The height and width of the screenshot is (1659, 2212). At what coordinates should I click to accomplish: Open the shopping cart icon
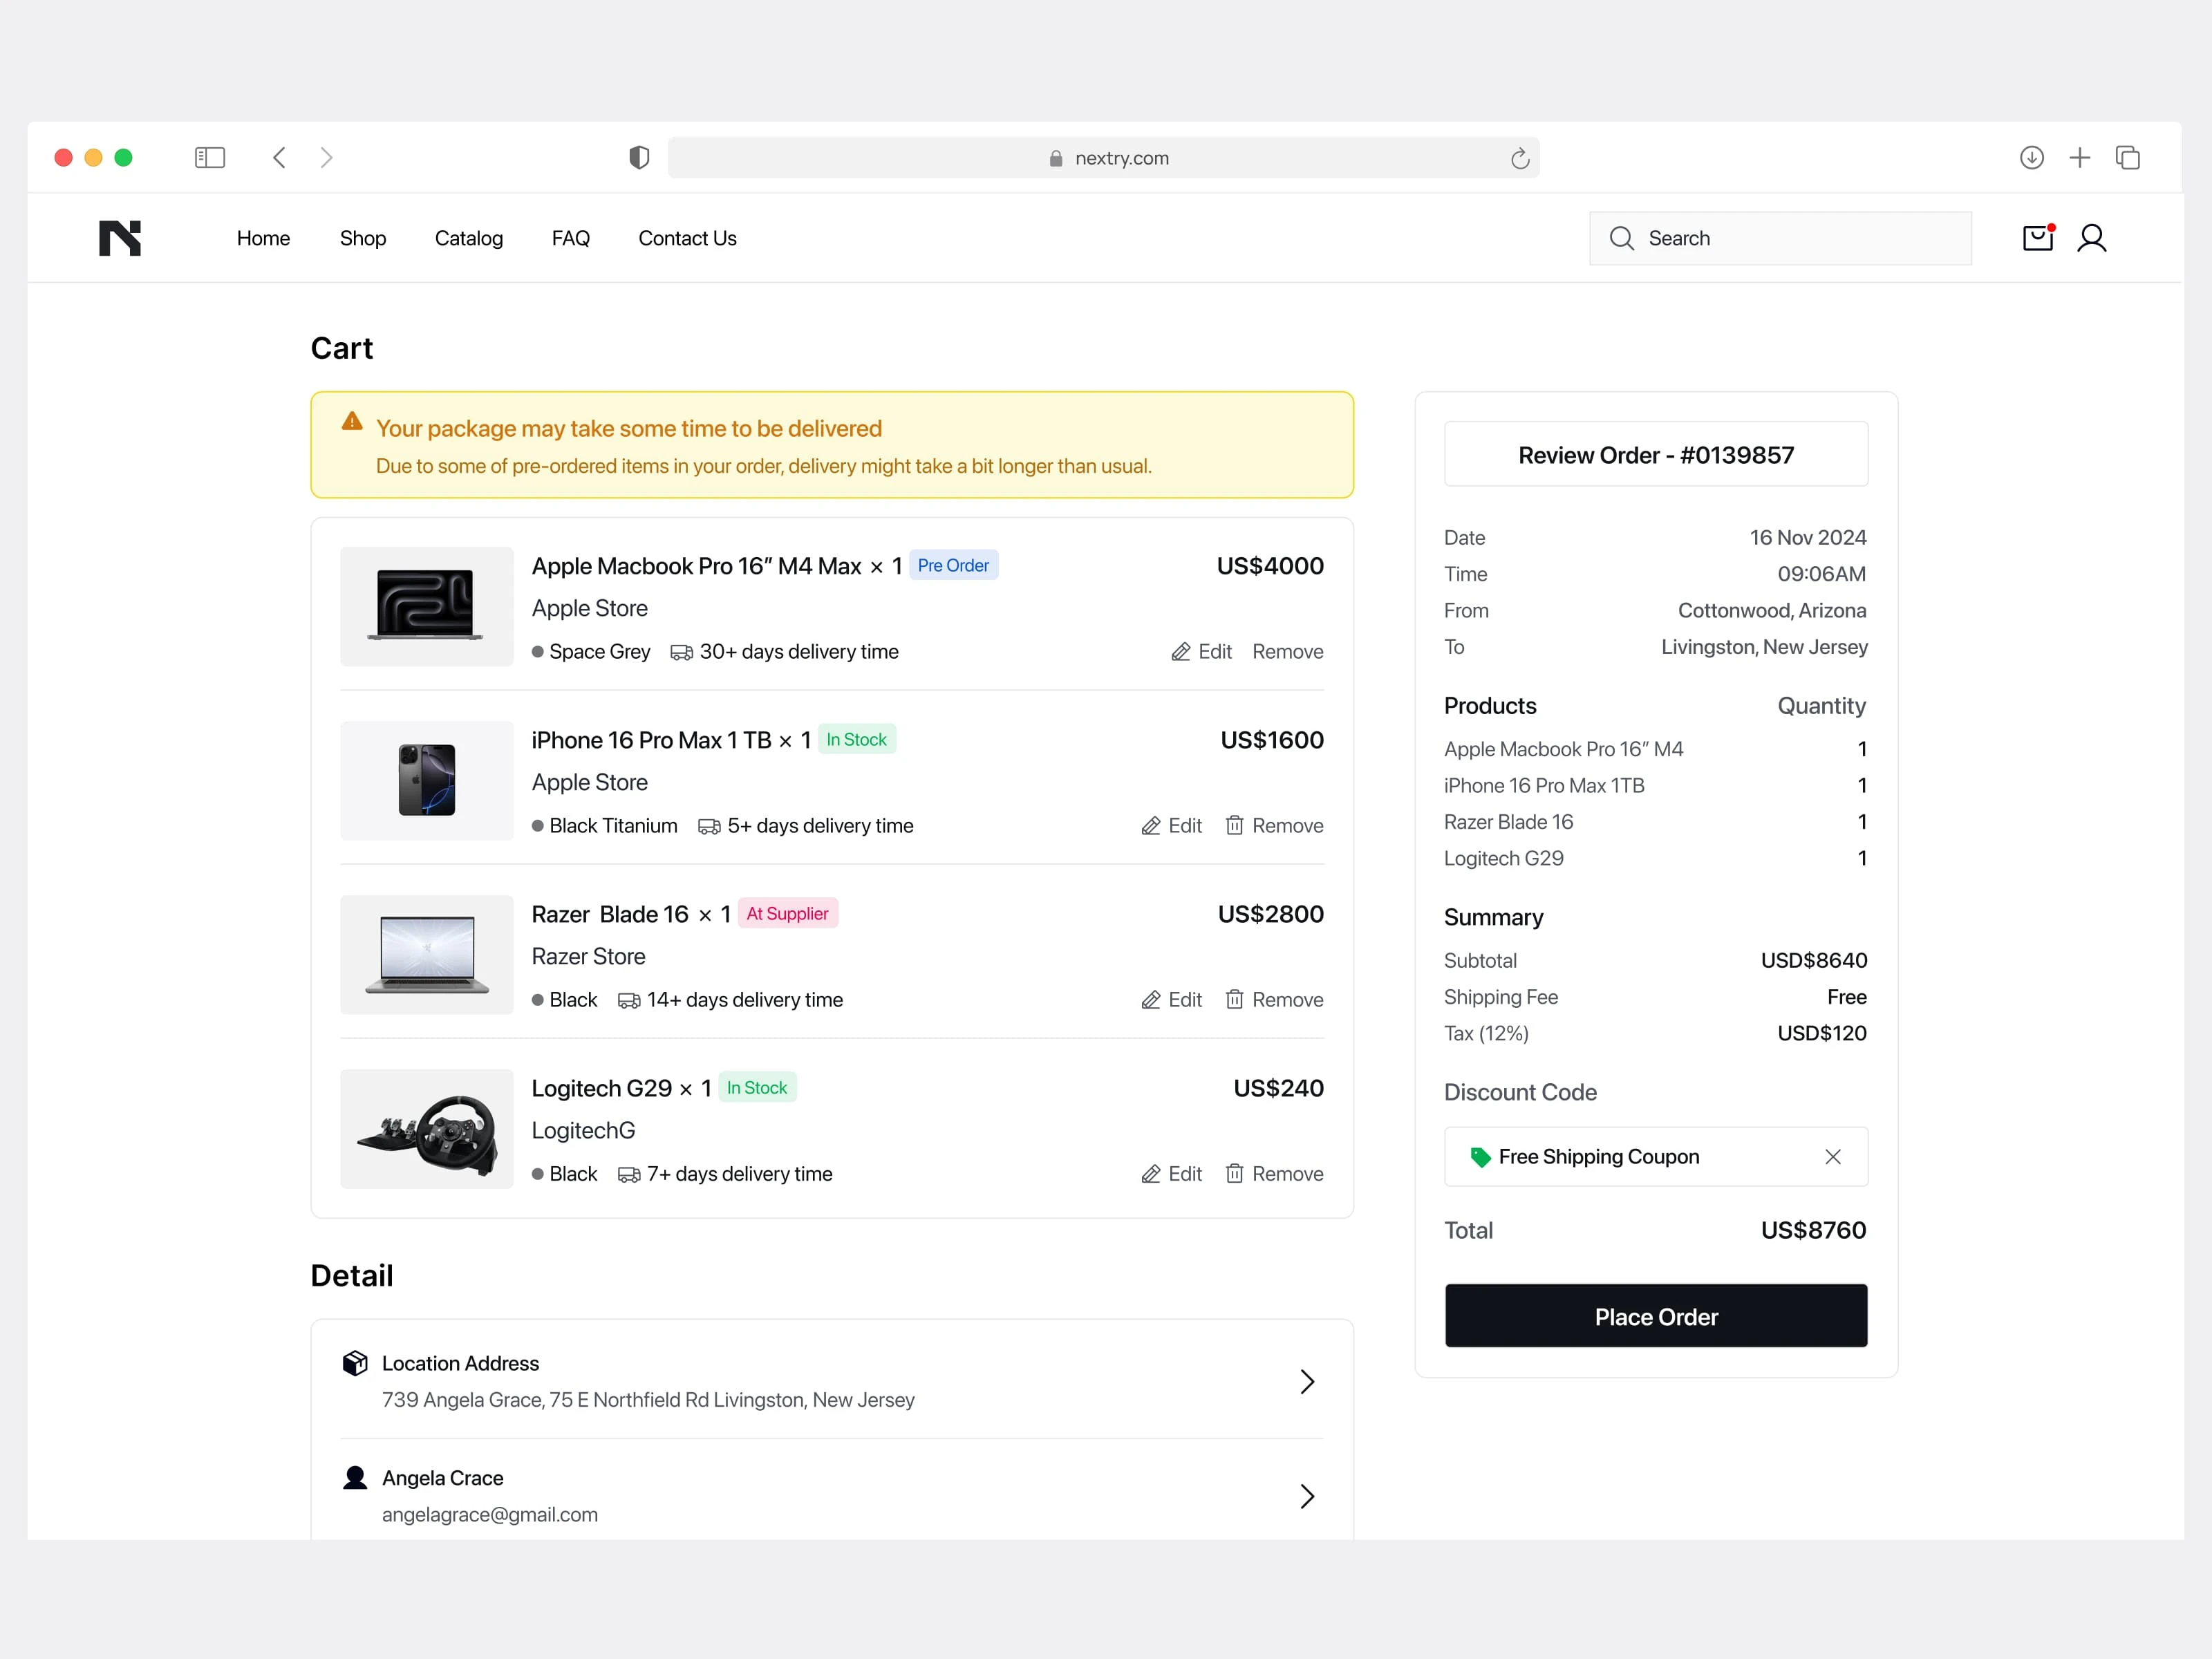click(x=2037, y=238)
